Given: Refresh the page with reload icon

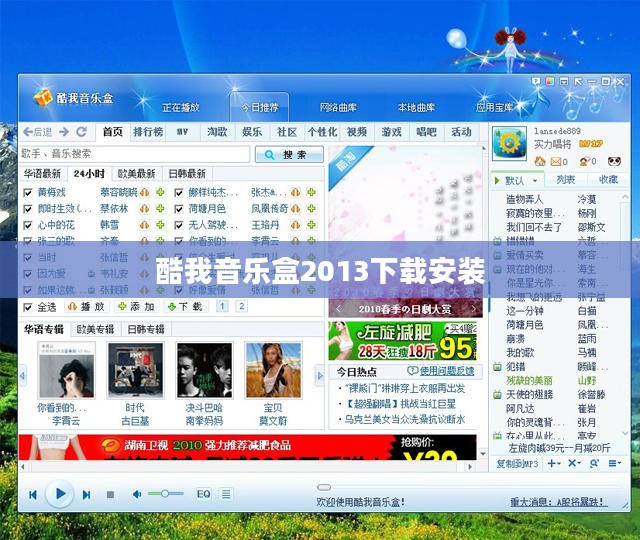Looking at the screenshot, I should [x=82, y=132].
